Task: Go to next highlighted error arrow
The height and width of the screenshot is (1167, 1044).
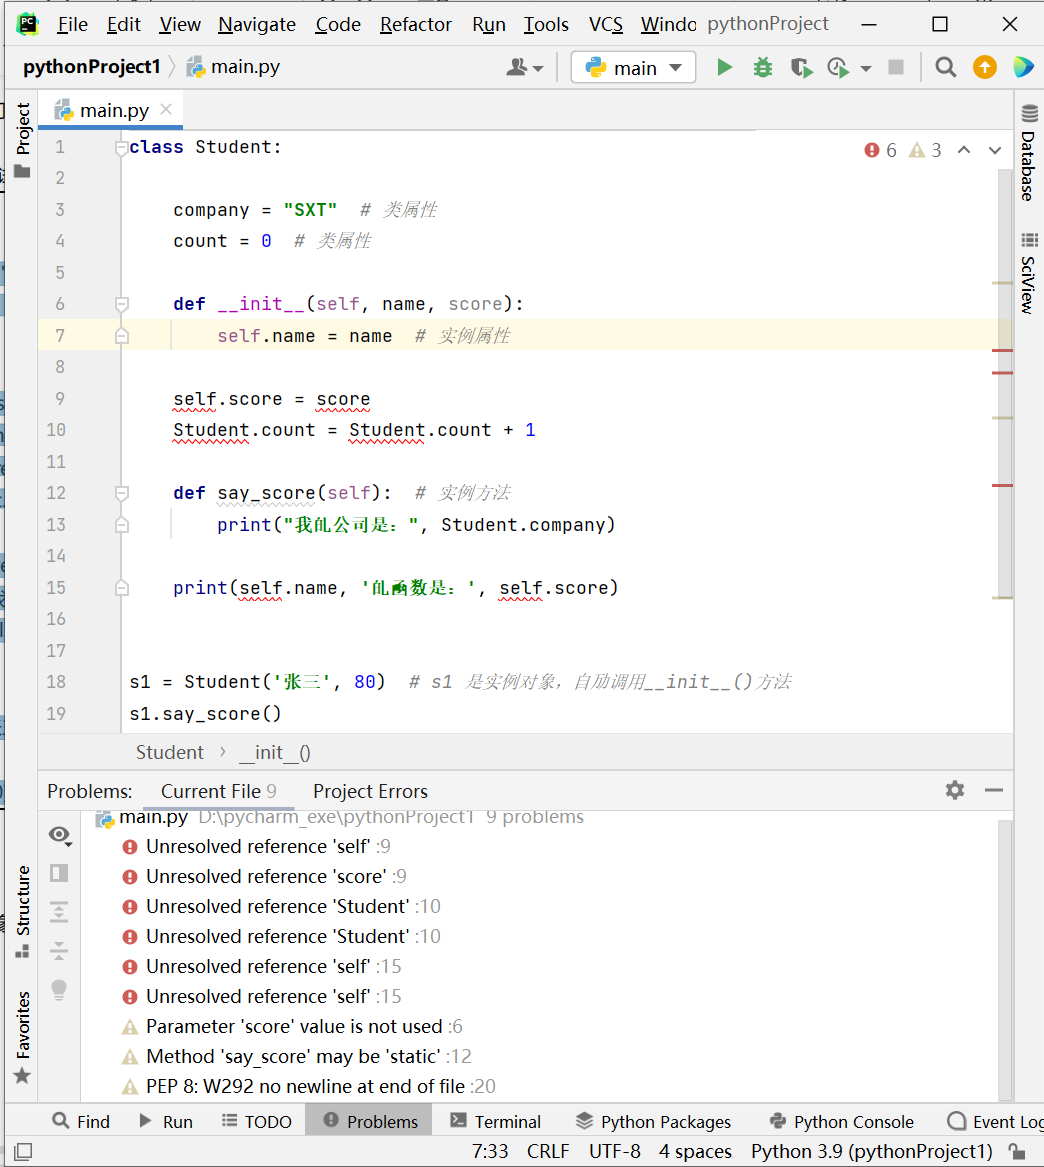Action: (995, 150)
